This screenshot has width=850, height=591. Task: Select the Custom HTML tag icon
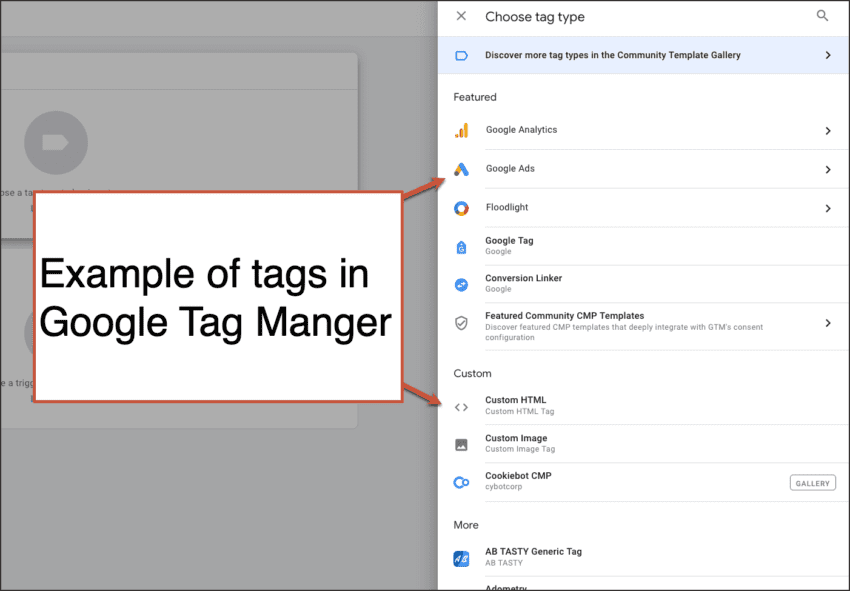coord(461,406)
